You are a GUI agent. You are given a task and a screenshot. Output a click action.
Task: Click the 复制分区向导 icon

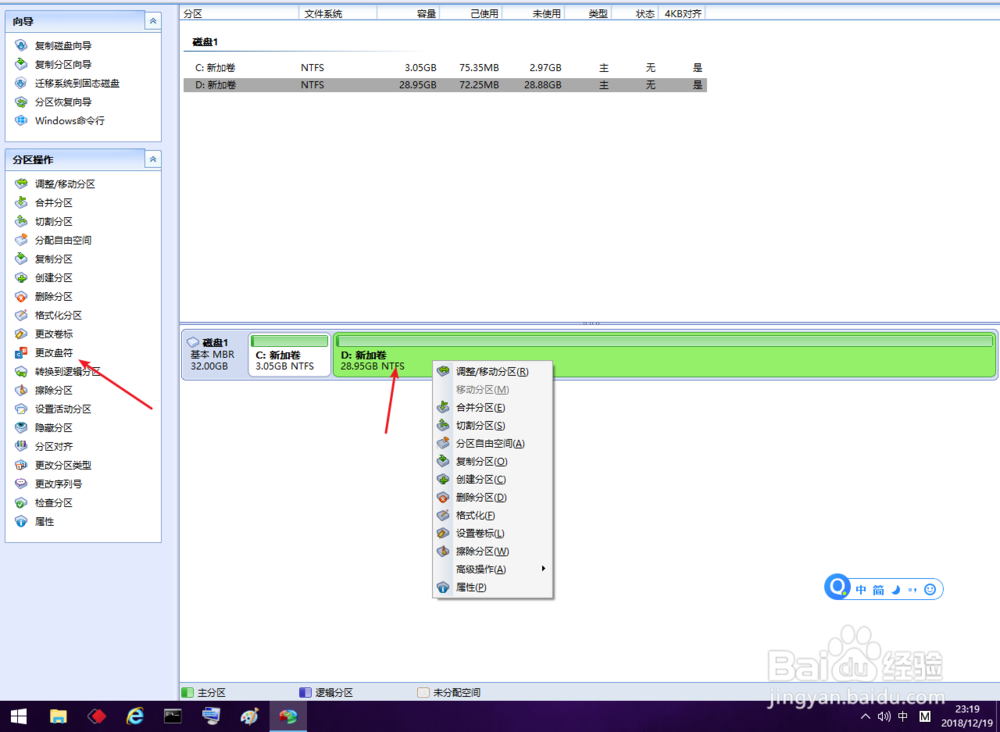click(21, 64)
